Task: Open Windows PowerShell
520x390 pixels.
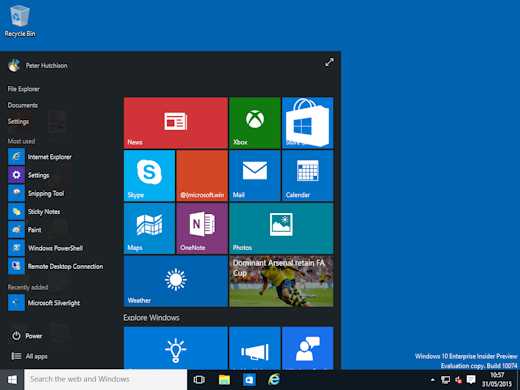Action: coord(46,248)
